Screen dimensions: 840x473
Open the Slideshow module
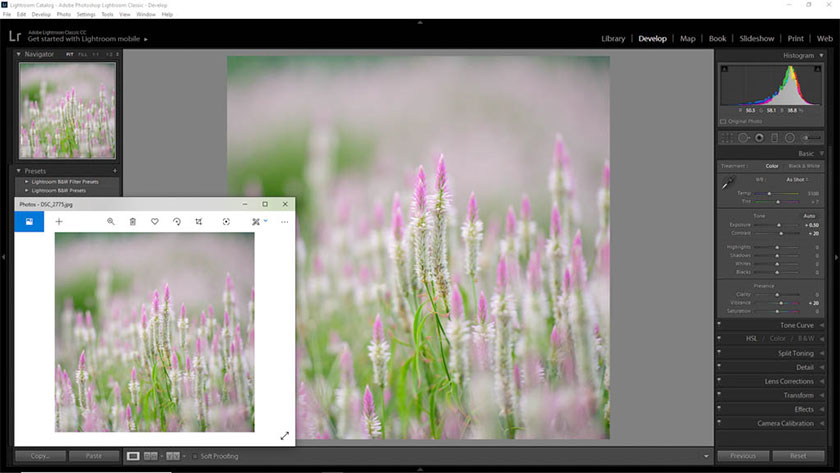756,39
